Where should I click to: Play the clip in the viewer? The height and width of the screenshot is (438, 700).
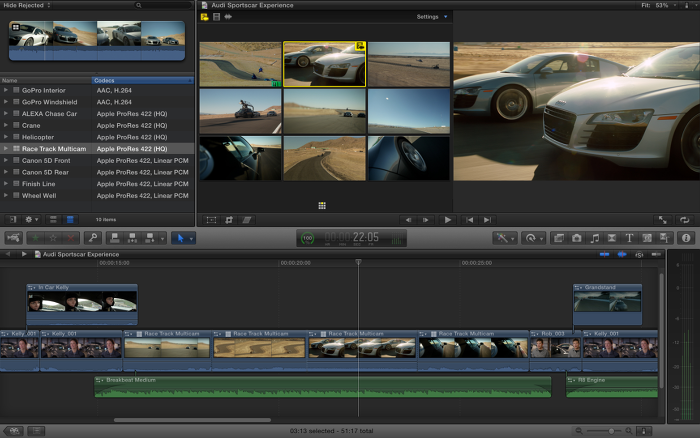coord(447,219)
